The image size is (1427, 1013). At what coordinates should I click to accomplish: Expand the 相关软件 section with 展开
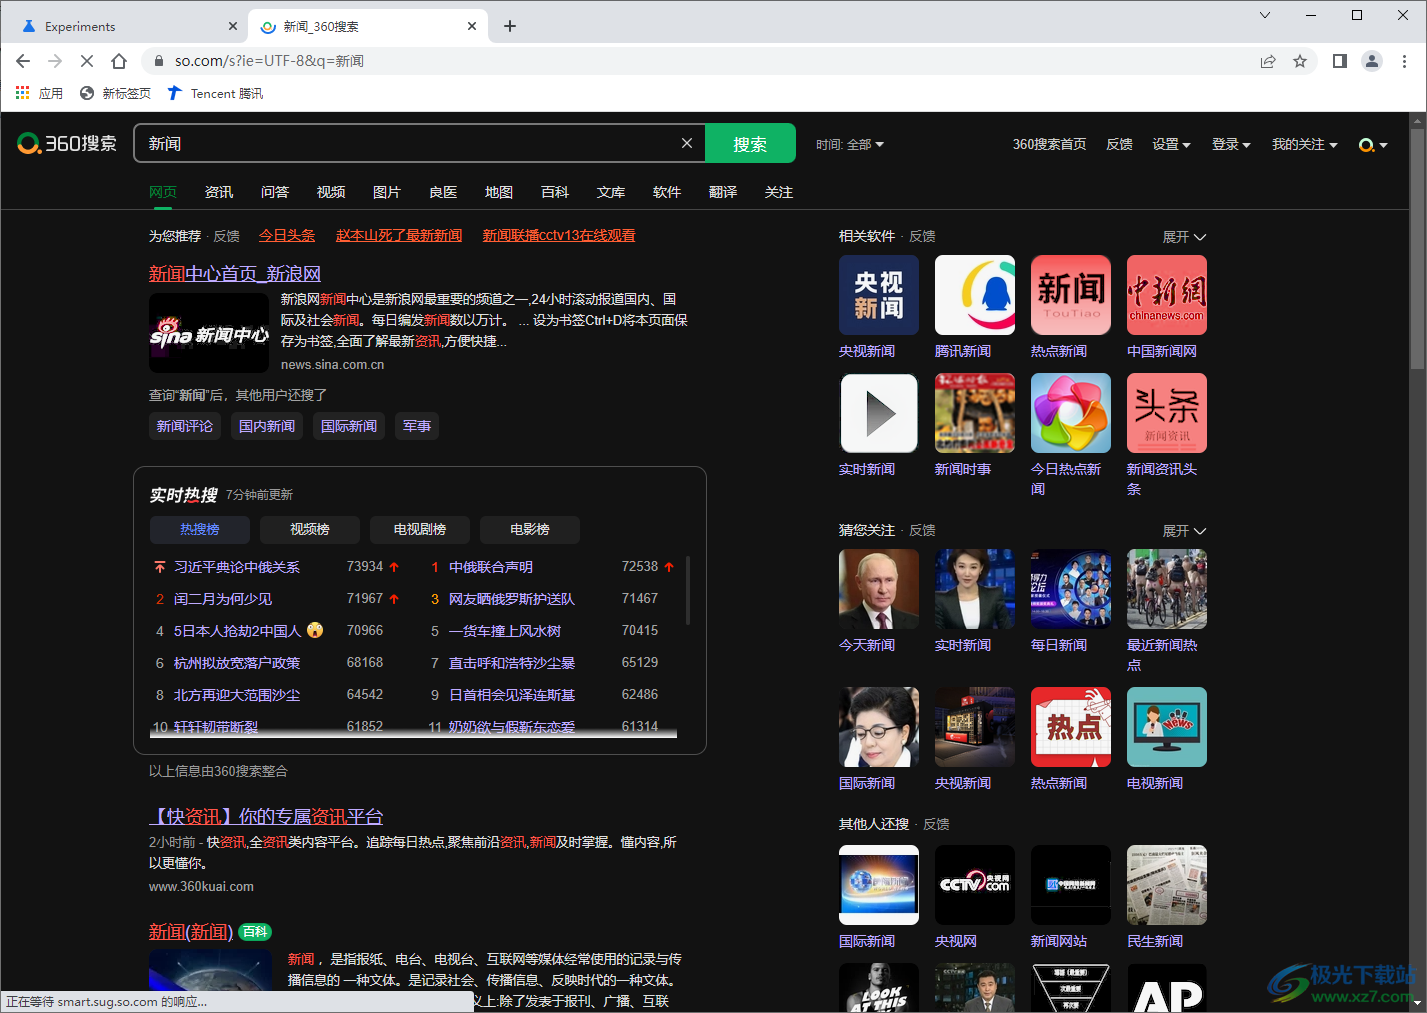1184,237
